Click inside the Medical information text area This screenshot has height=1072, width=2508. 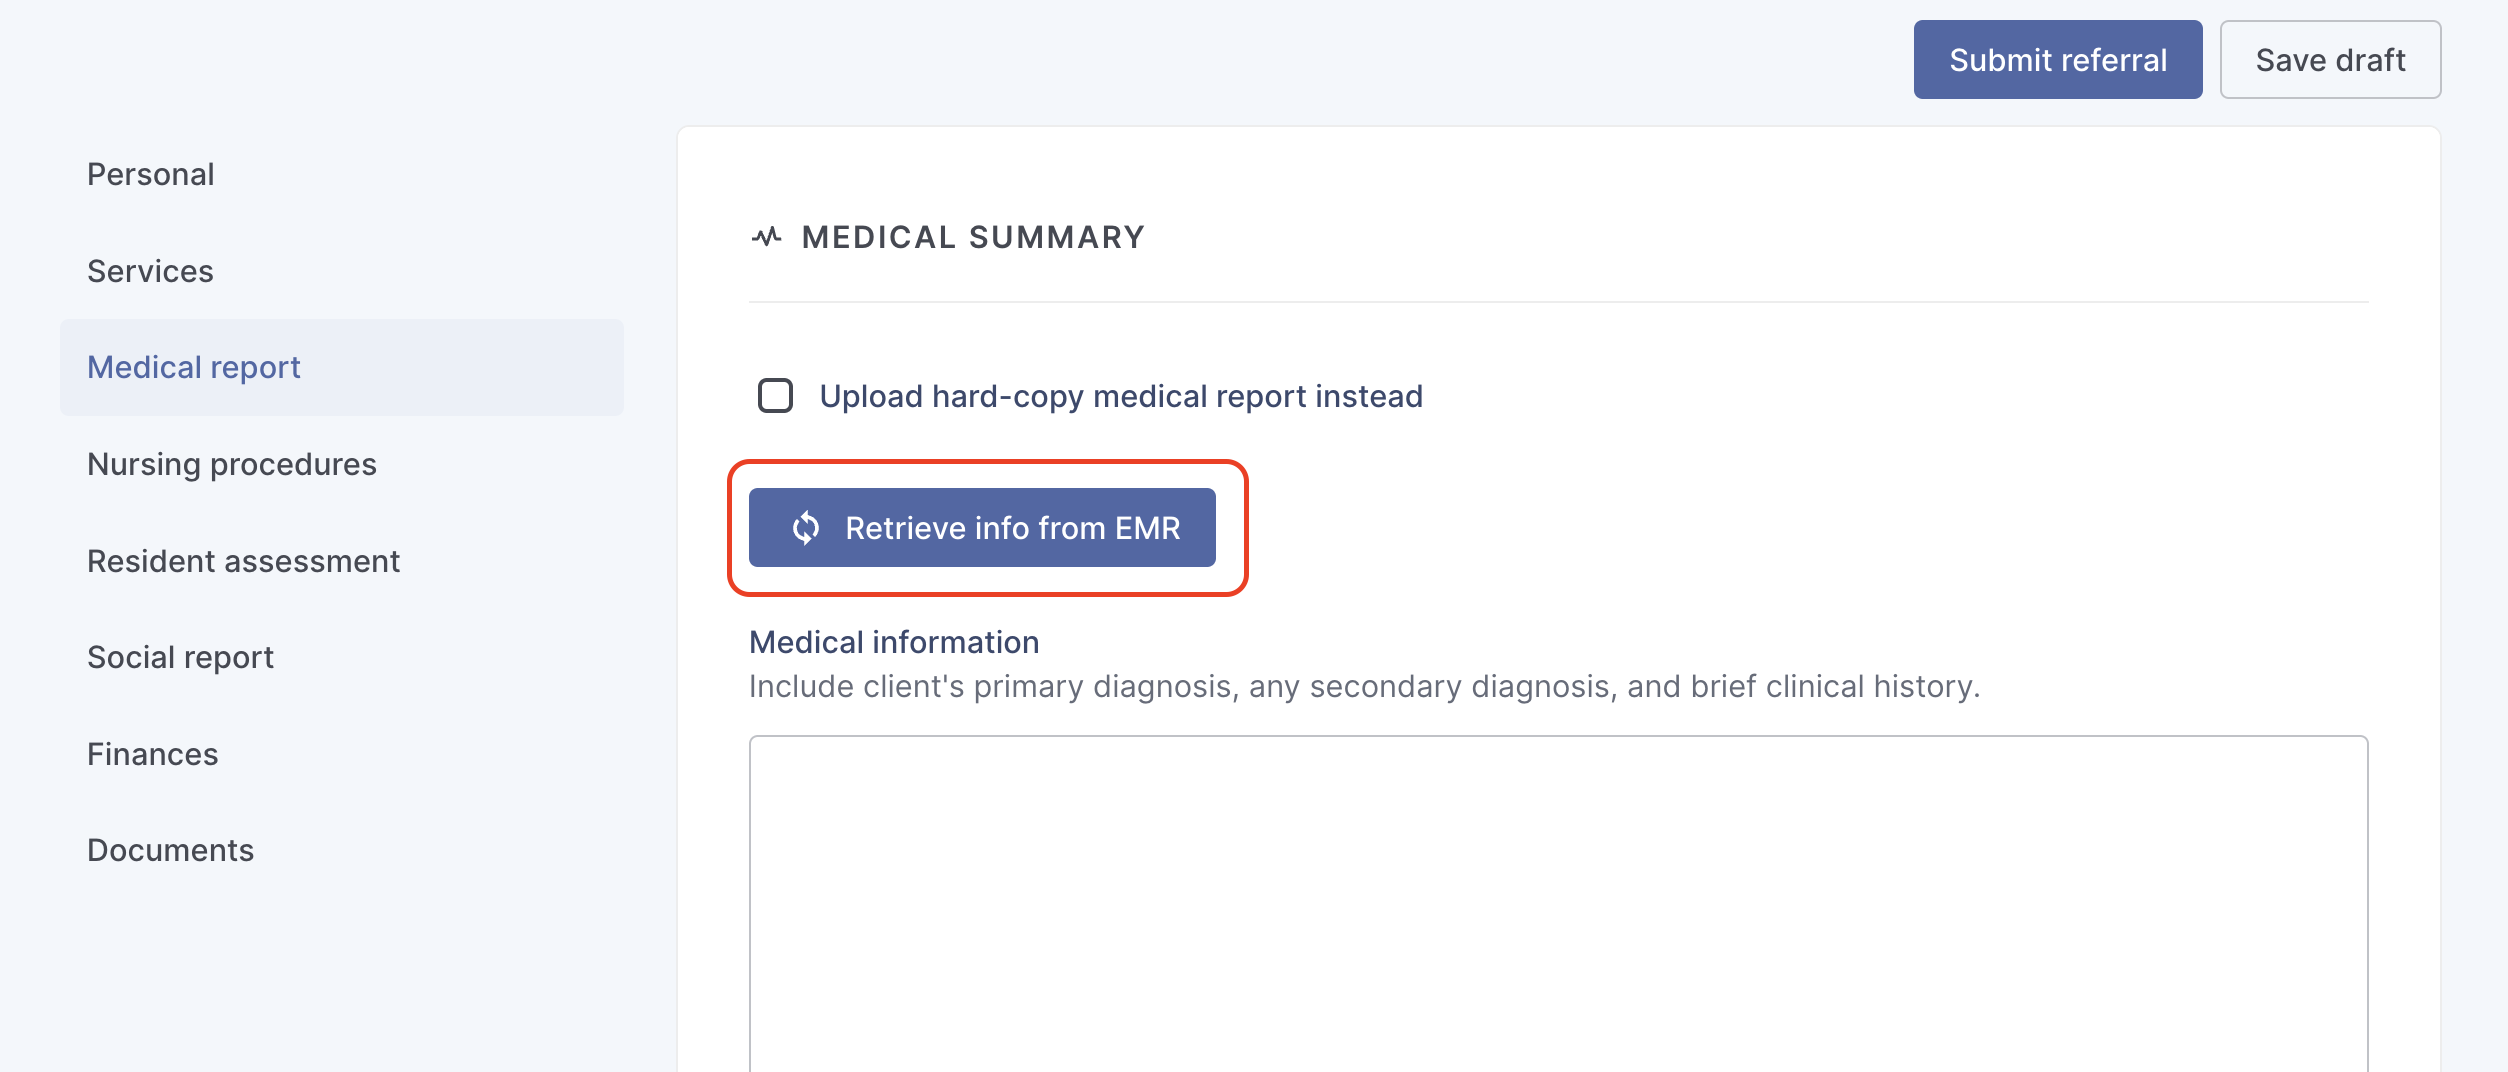tap(1558, 900)
